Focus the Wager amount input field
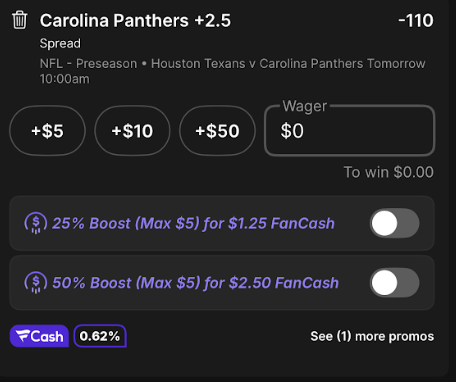 (350, 131)
